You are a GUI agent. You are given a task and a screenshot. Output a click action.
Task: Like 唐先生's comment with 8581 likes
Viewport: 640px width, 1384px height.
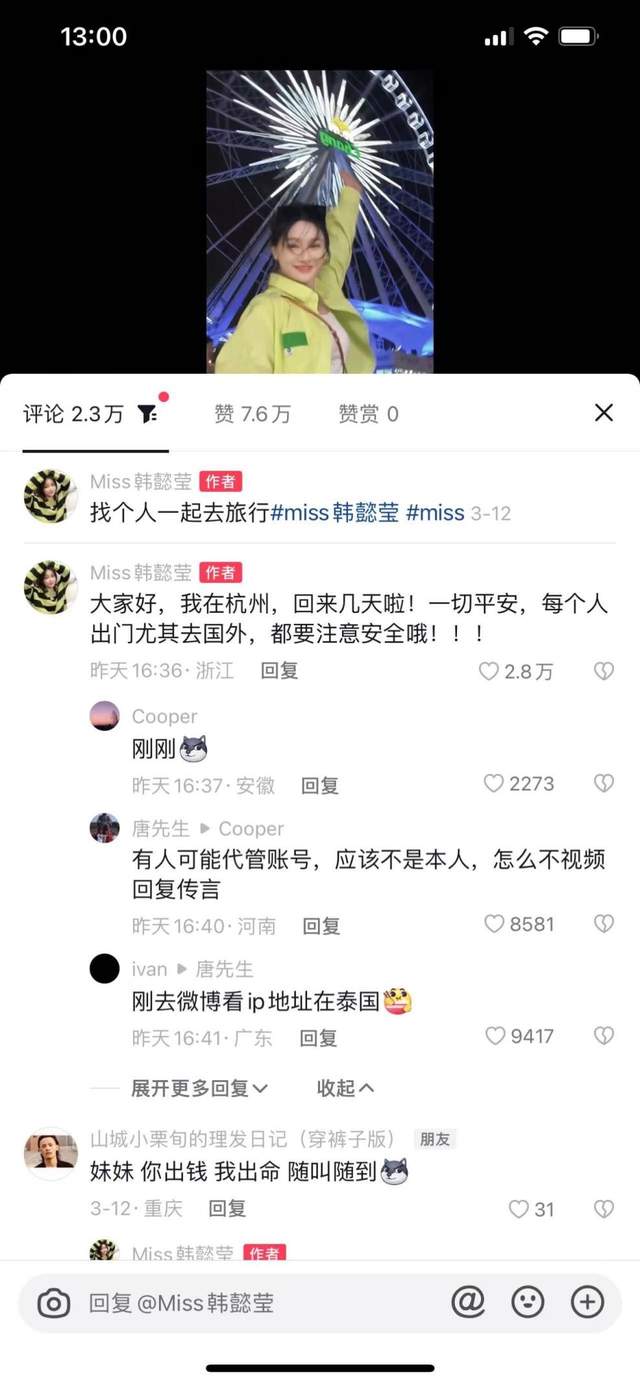click(494, 924)
